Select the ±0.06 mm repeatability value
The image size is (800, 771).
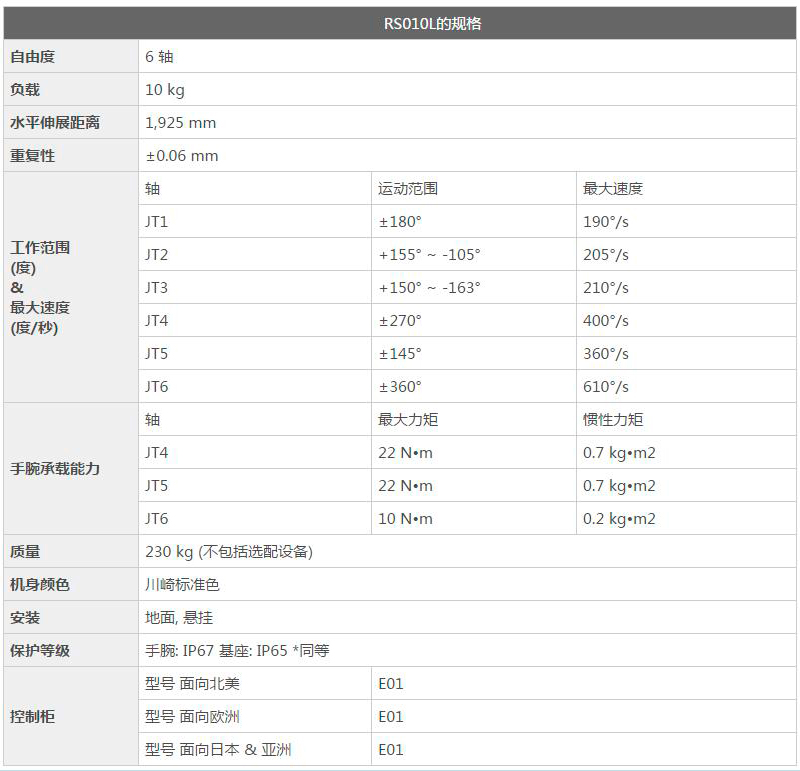182,156
